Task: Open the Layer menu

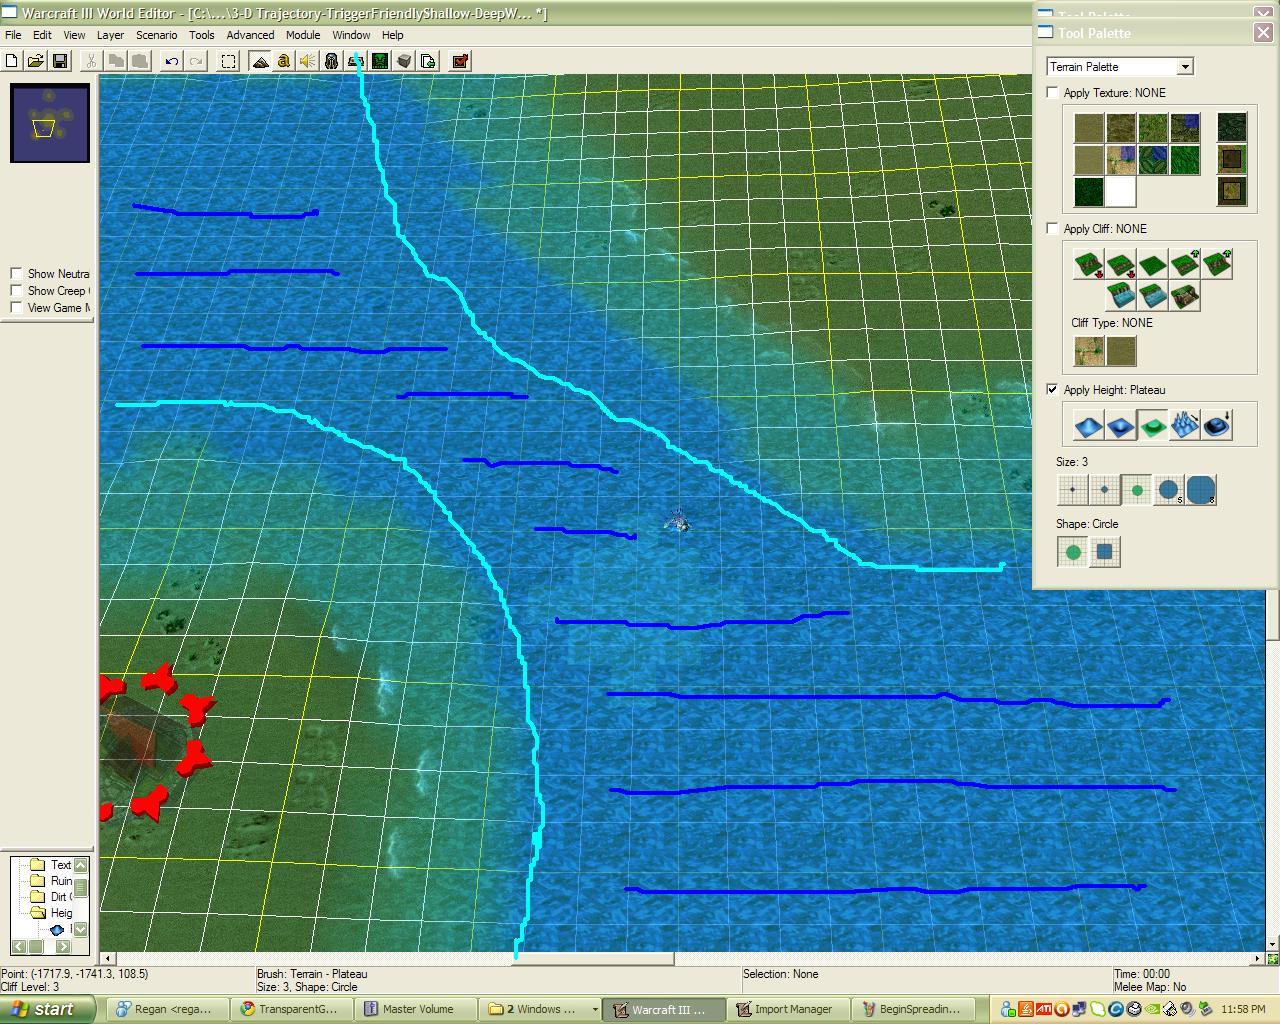Action: (110, 35)
